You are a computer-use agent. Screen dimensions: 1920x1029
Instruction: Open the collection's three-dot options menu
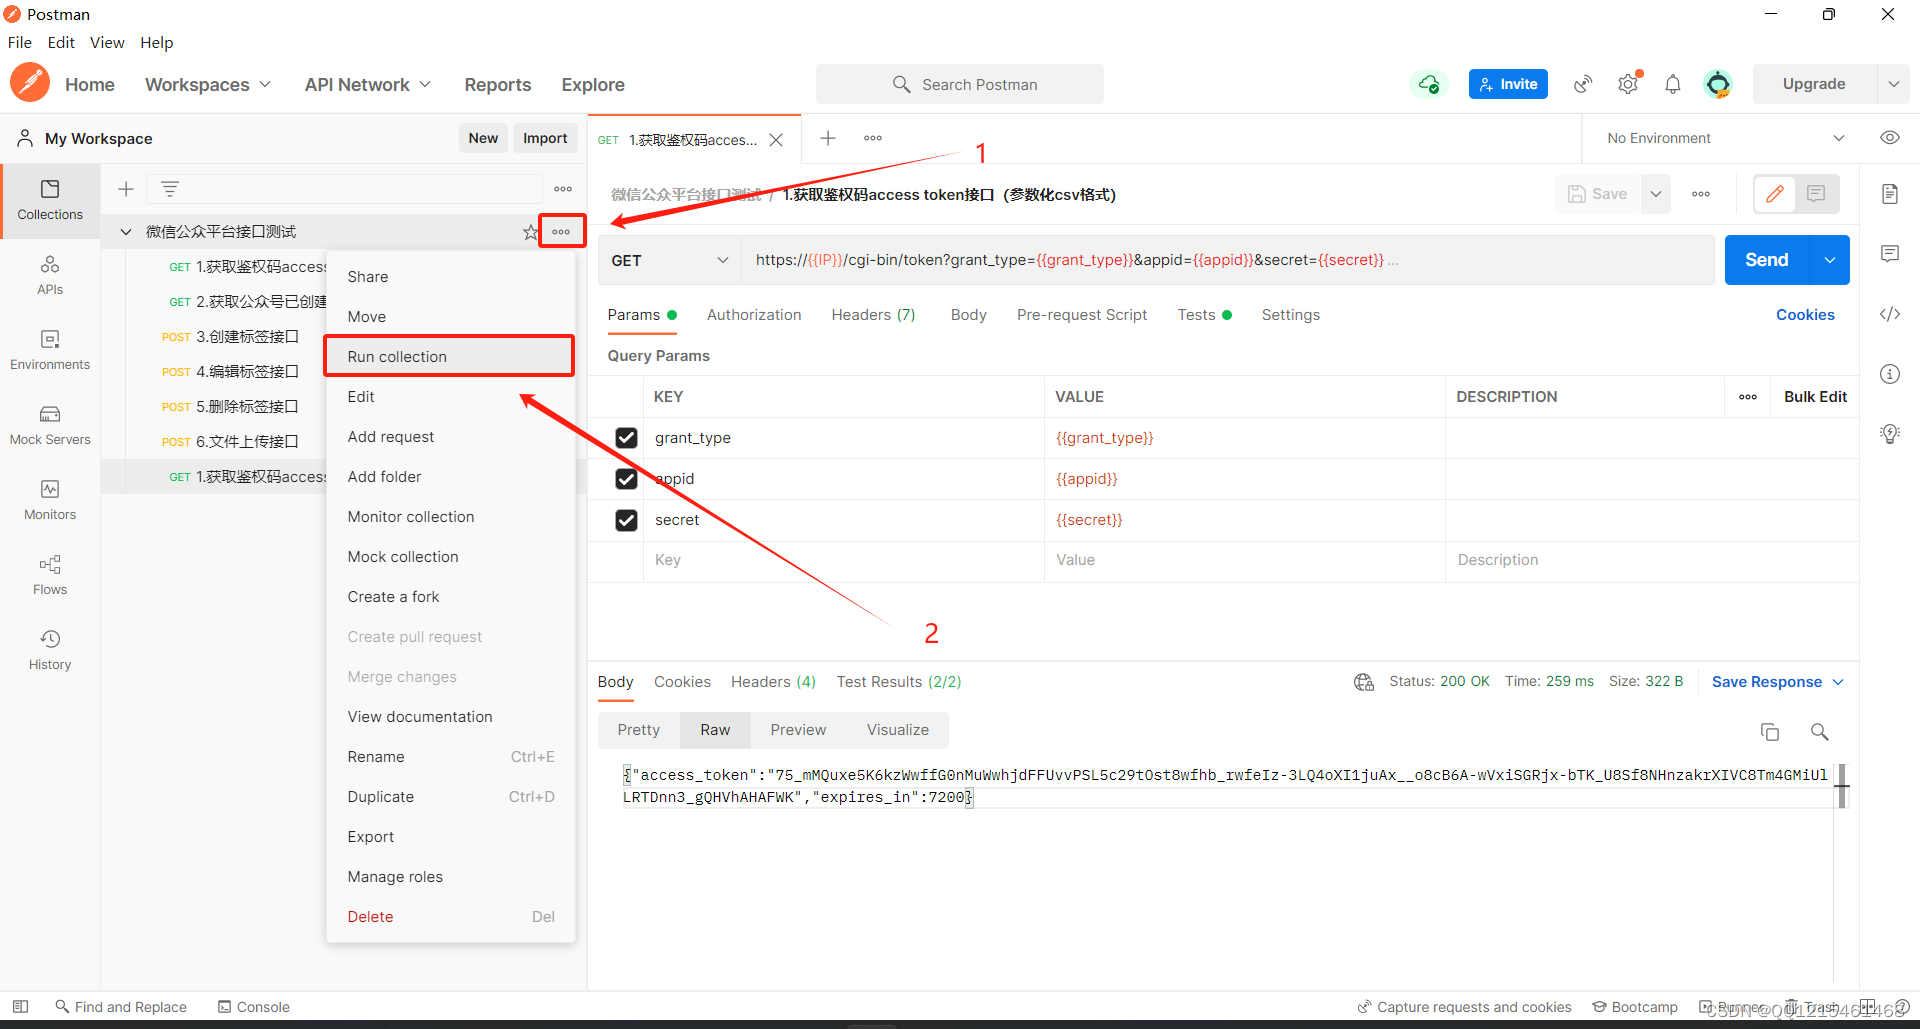(561, 232)
